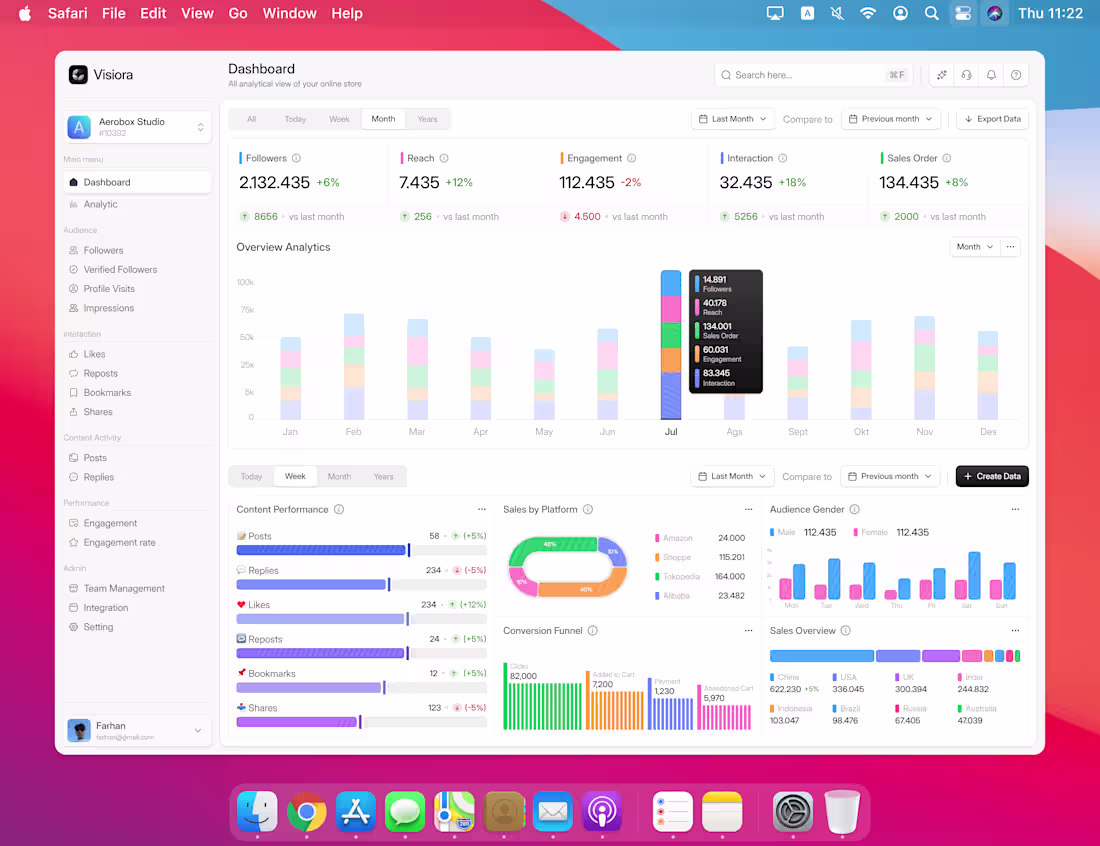
Task: Click the Impressions icon in the sidebar
Action: coord(73,308)
